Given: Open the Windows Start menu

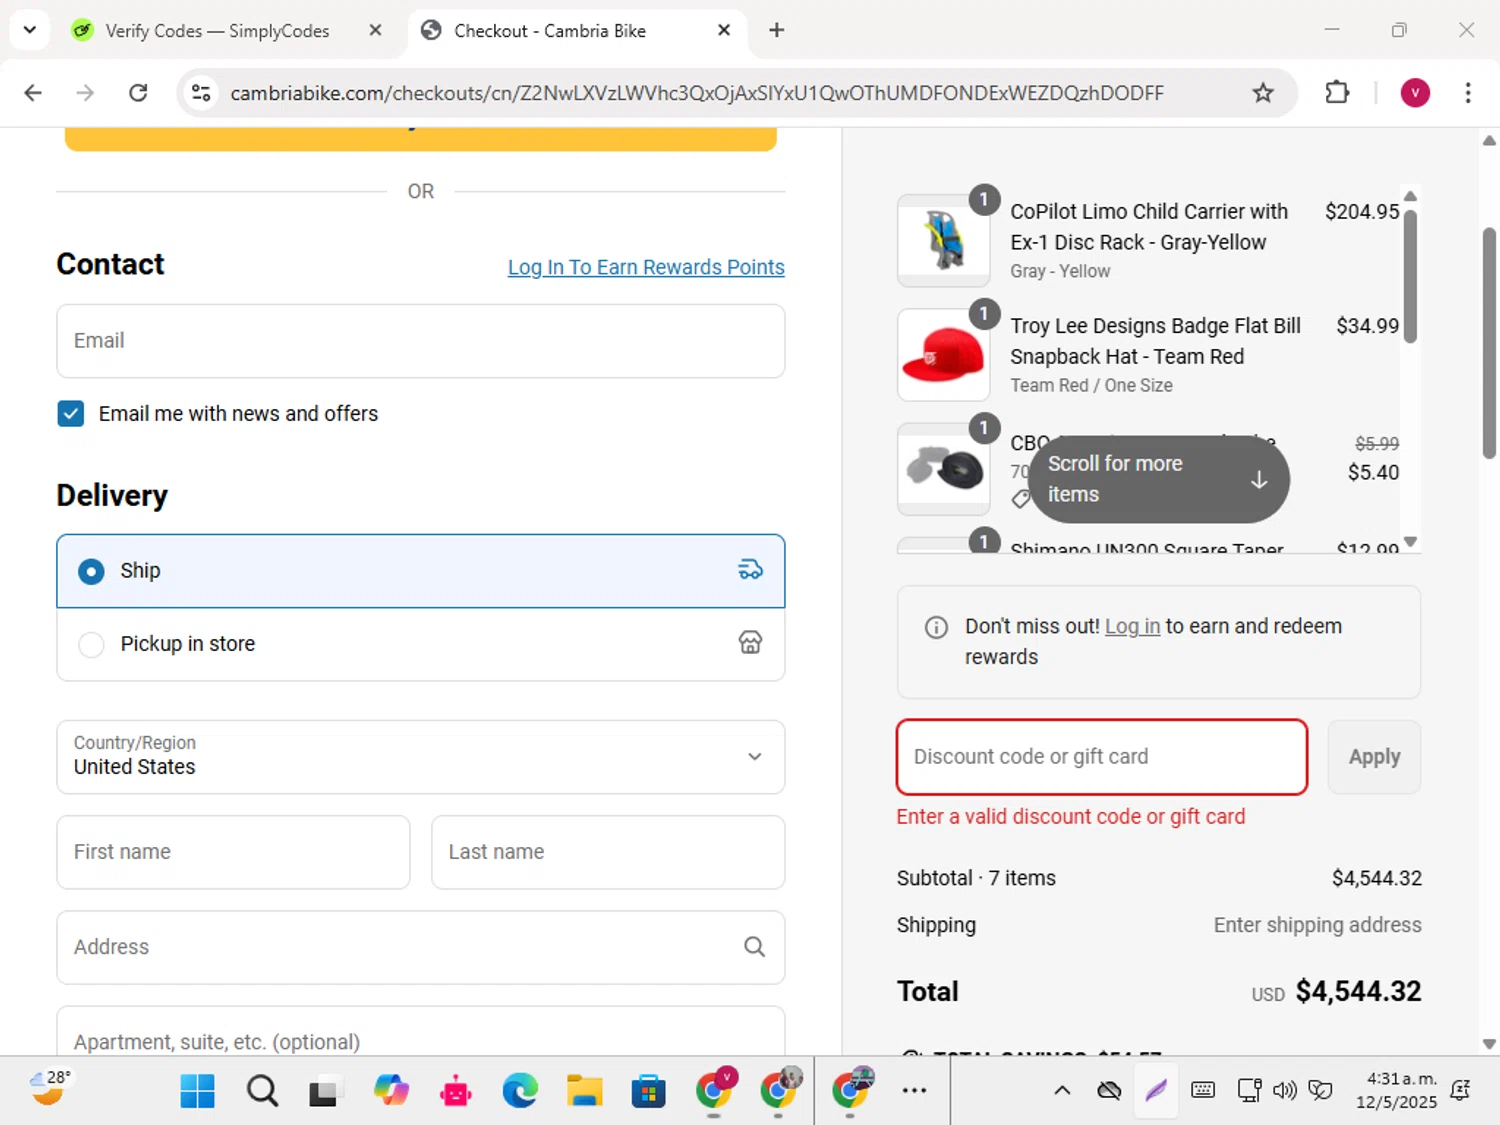Looking at the screenshot, I should pos(198,1091).
